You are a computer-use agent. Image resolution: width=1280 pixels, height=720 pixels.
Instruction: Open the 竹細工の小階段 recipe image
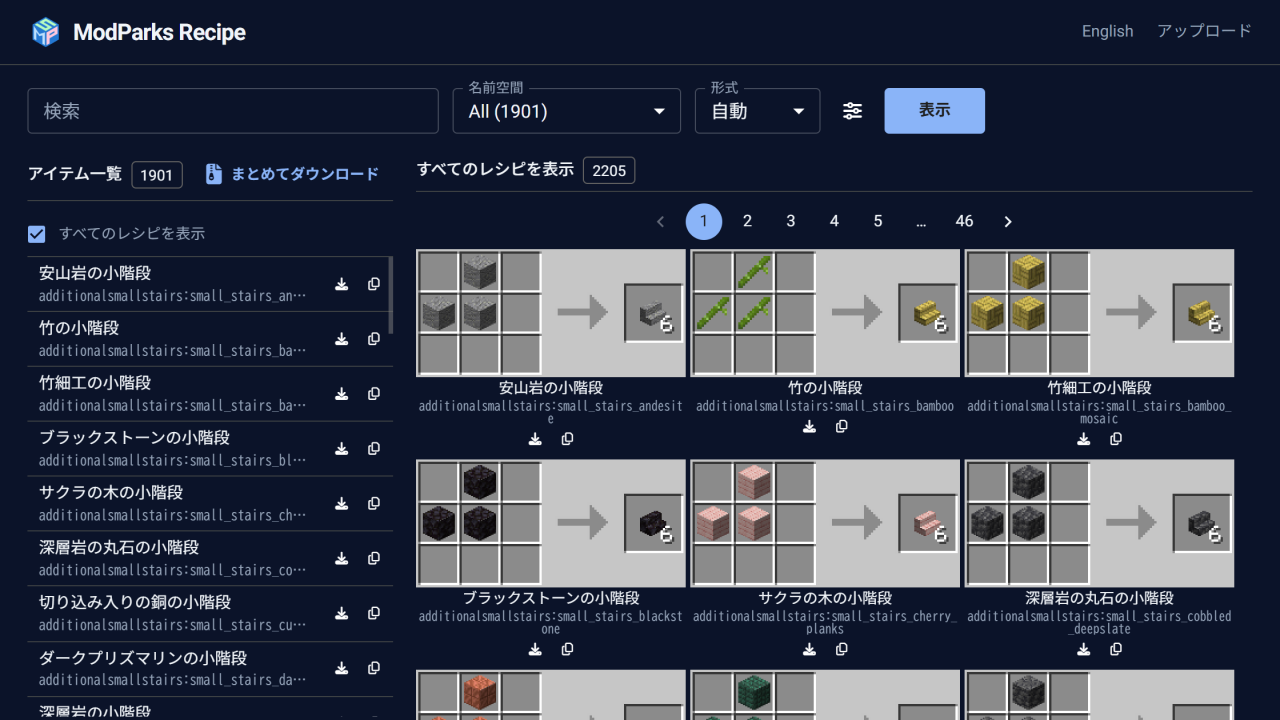1099,313
